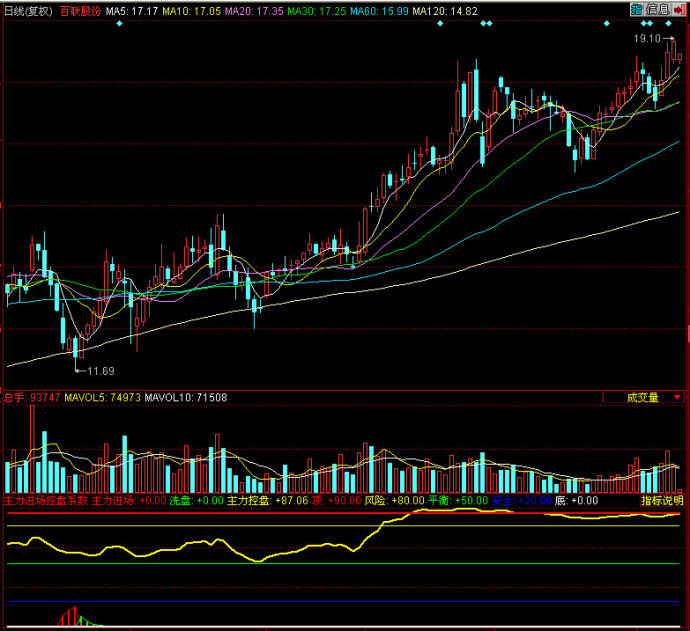
Task: Click the magenta MA20 label
Action: tap(251, 11)
